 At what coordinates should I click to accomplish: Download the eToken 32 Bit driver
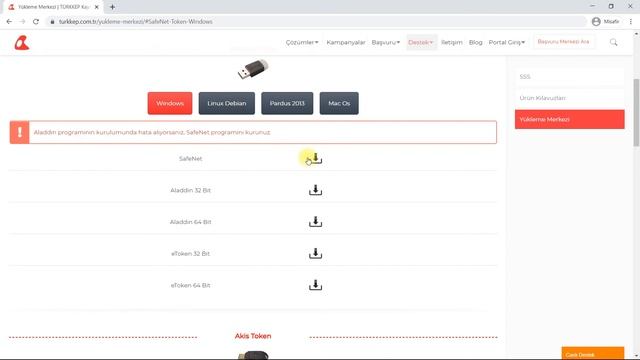316,253
